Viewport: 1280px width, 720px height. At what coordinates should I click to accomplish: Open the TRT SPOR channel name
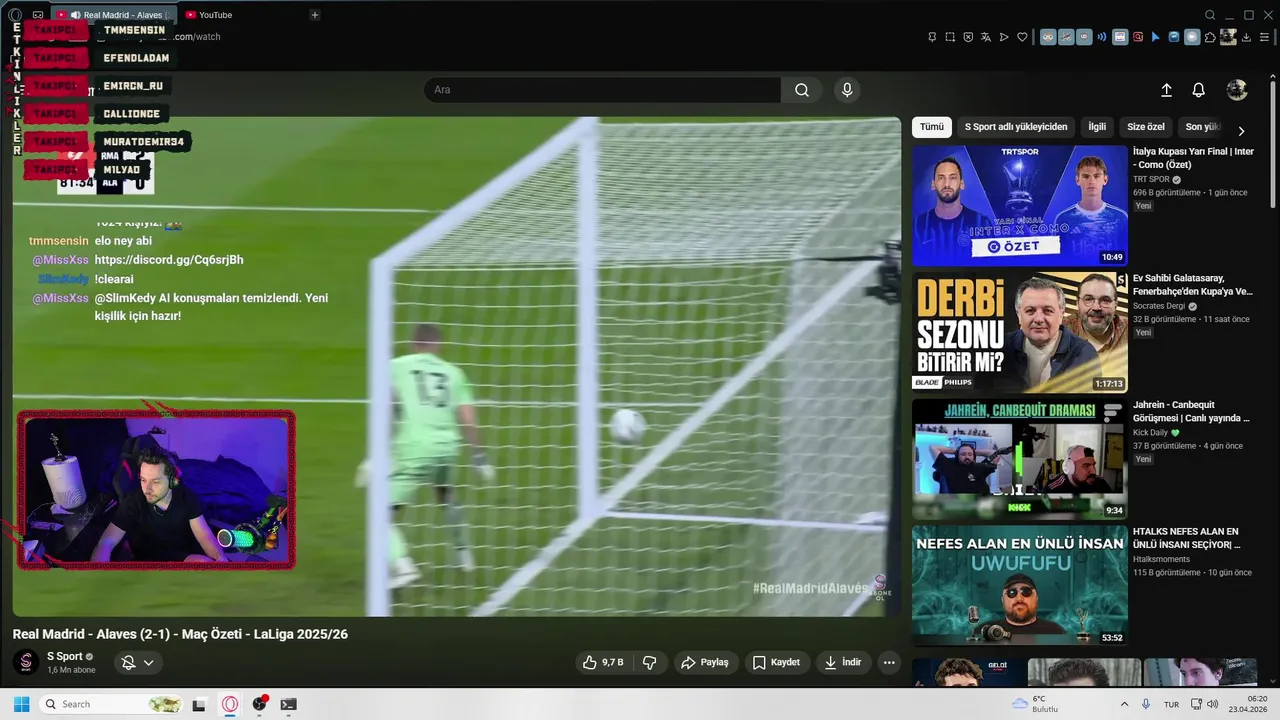tap(1151, 180)
